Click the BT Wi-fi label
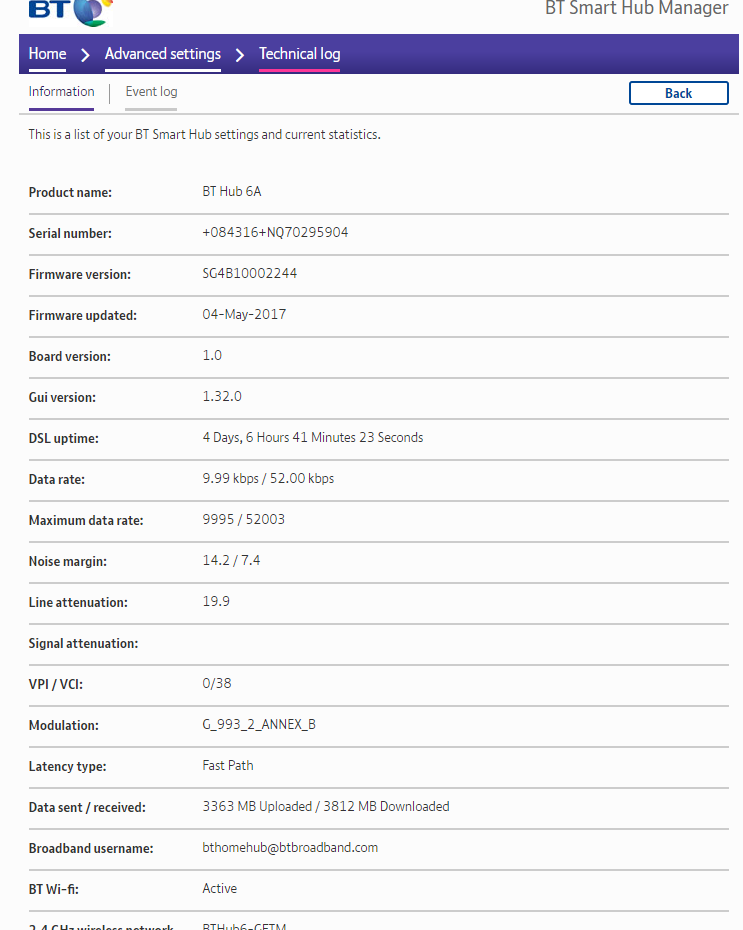The height and width of the screenshot is (930, 743). point(53,890)
